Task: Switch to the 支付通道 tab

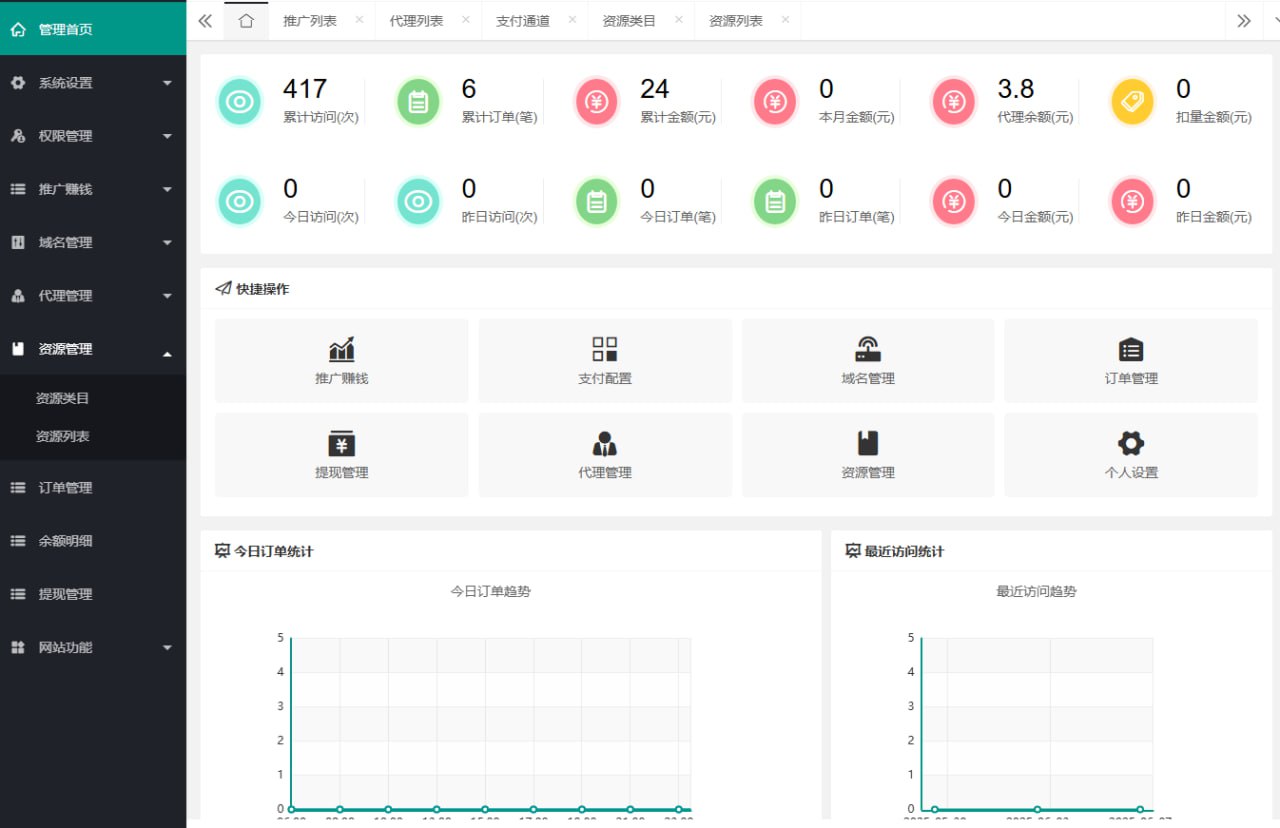Action: point(523,21)
